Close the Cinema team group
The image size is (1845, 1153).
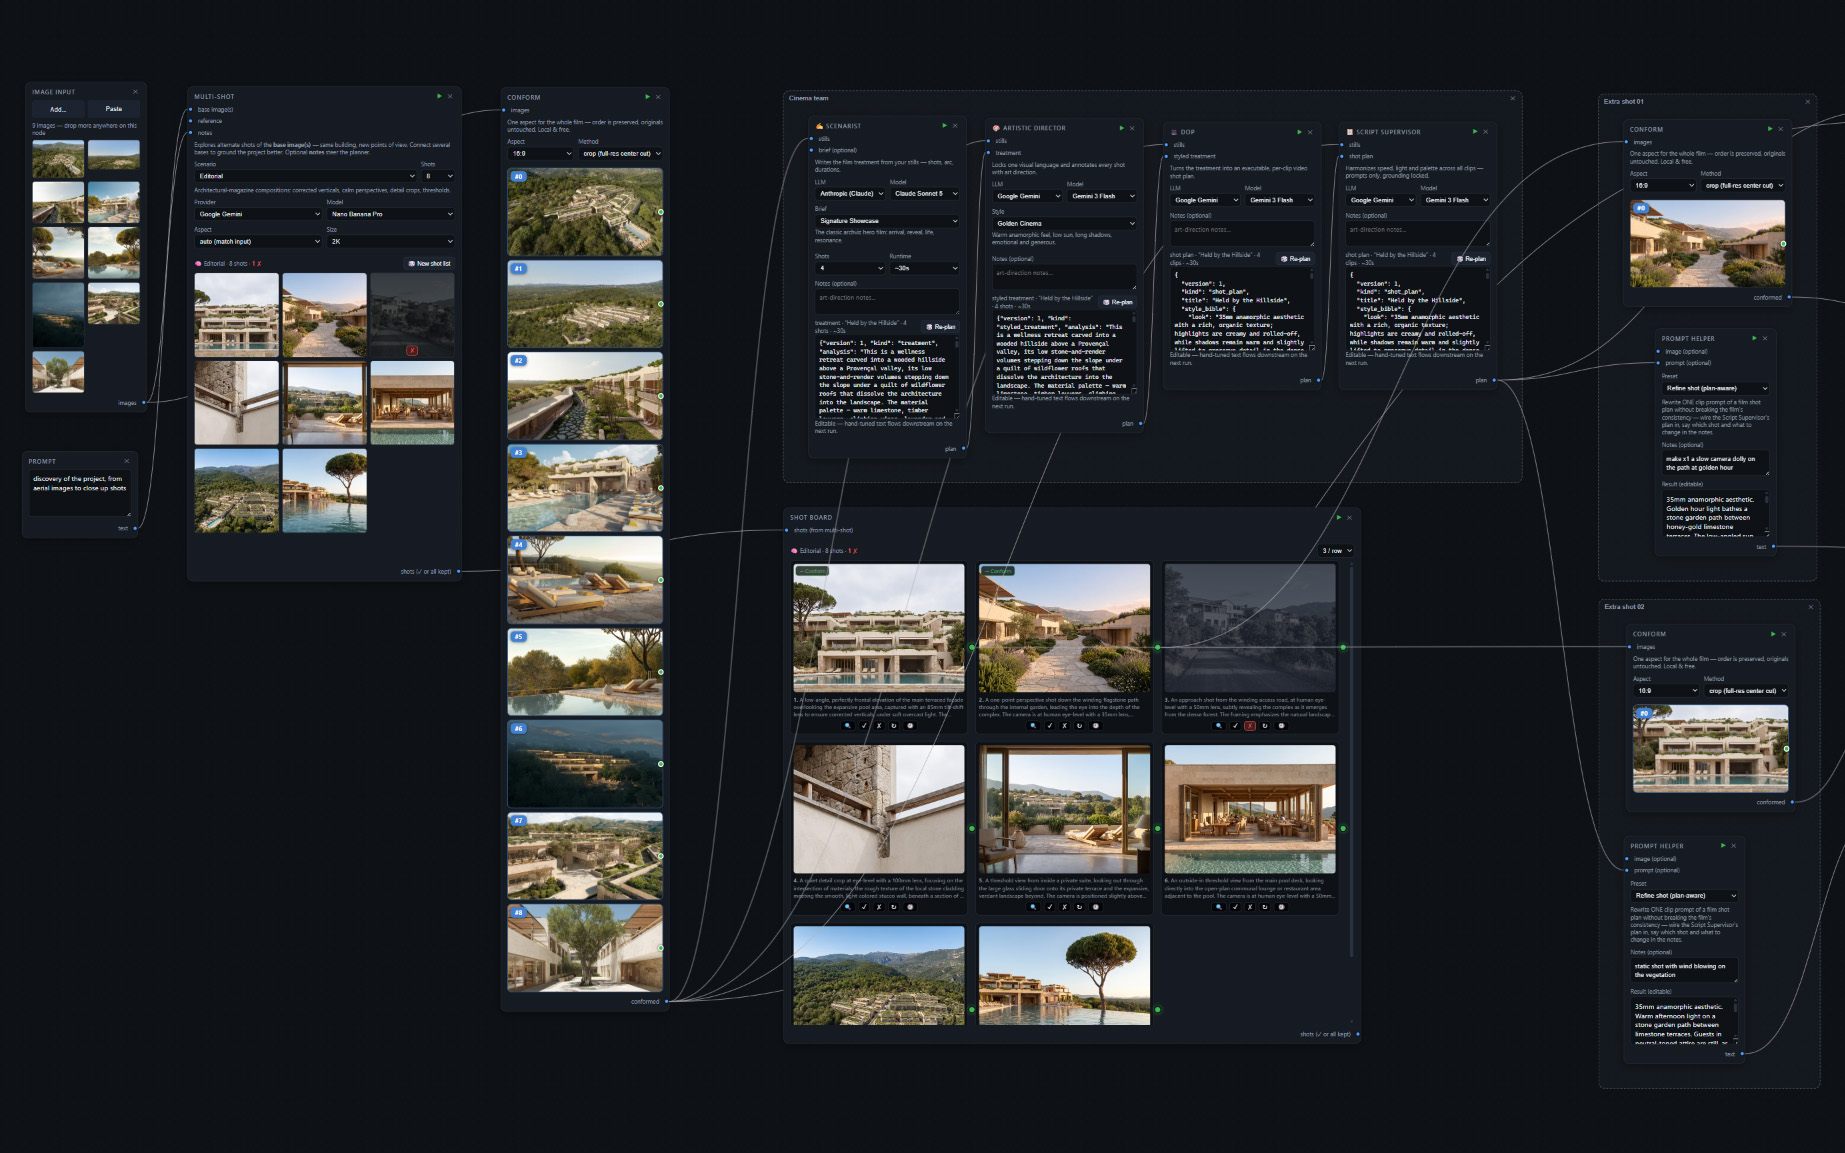(x=1512, y=98)
